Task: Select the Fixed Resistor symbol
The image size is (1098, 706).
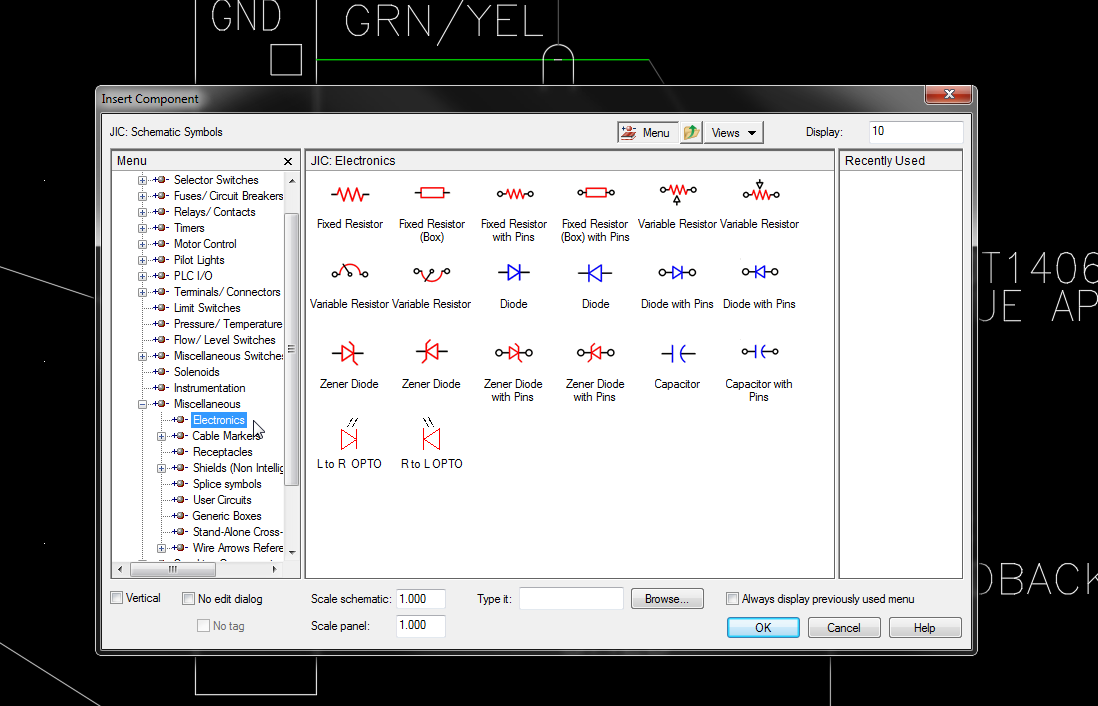Action: click(x=349, y=193)
